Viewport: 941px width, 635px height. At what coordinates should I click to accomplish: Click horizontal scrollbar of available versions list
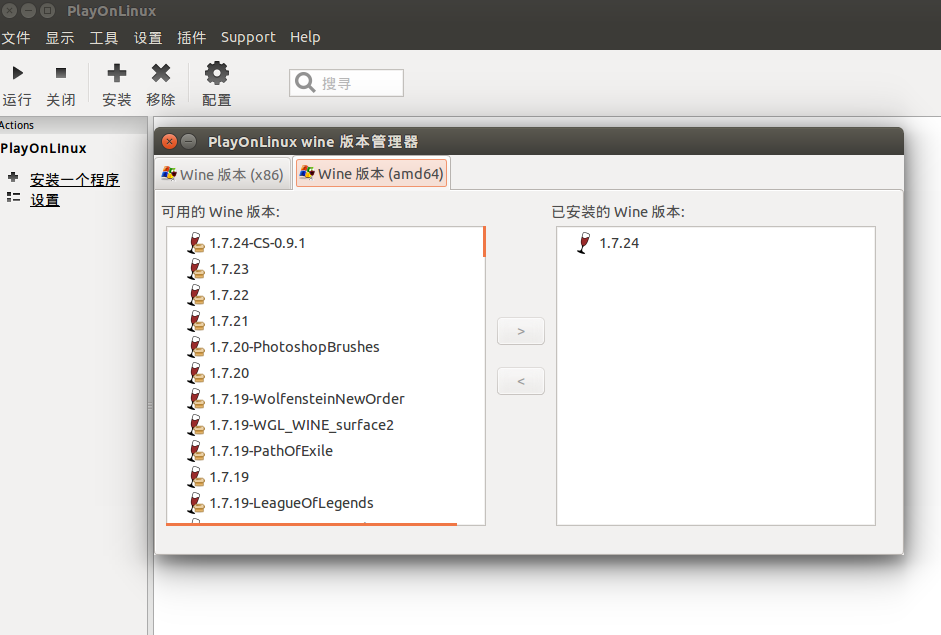[311, 524]
